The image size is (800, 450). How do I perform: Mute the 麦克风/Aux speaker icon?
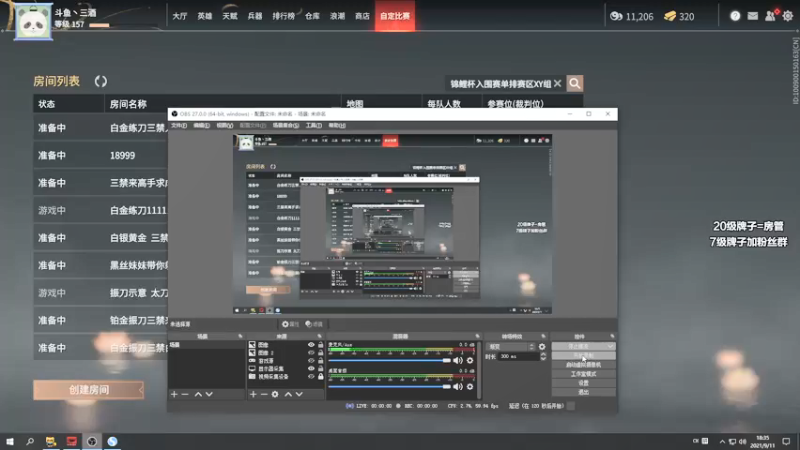[458, 361]
